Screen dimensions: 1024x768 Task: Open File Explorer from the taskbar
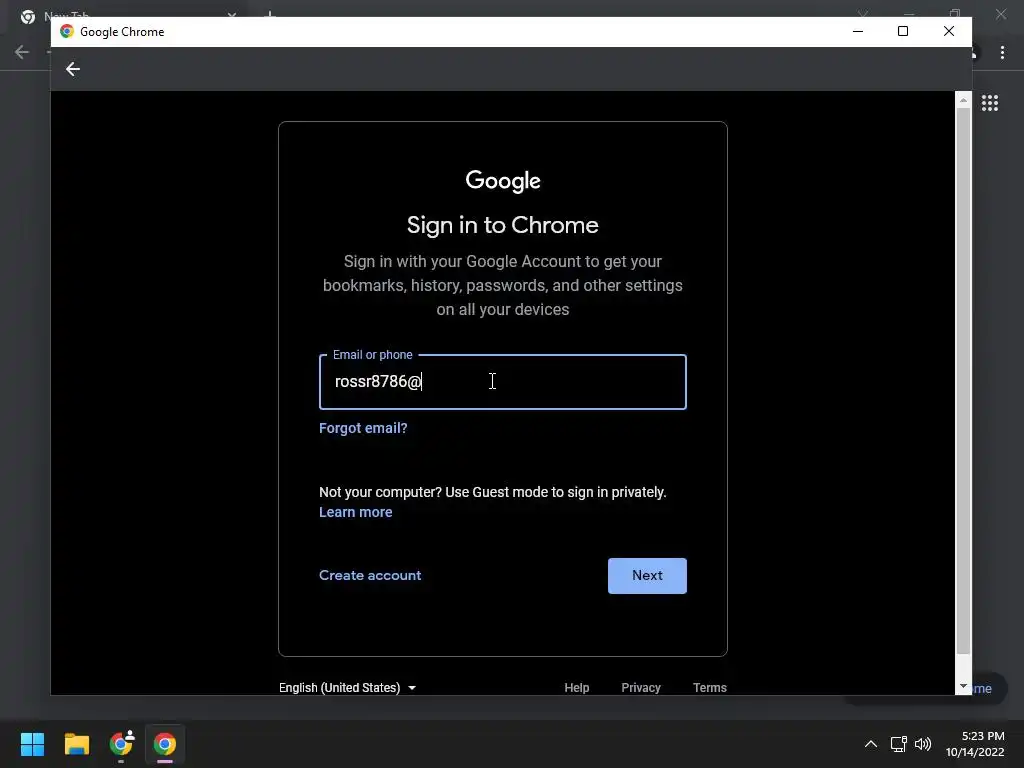click(x=76, y=744)
